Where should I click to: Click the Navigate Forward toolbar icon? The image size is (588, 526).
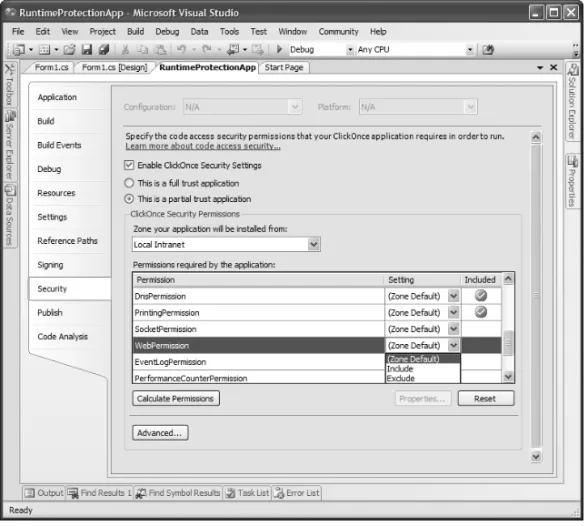tap(257, 49)
